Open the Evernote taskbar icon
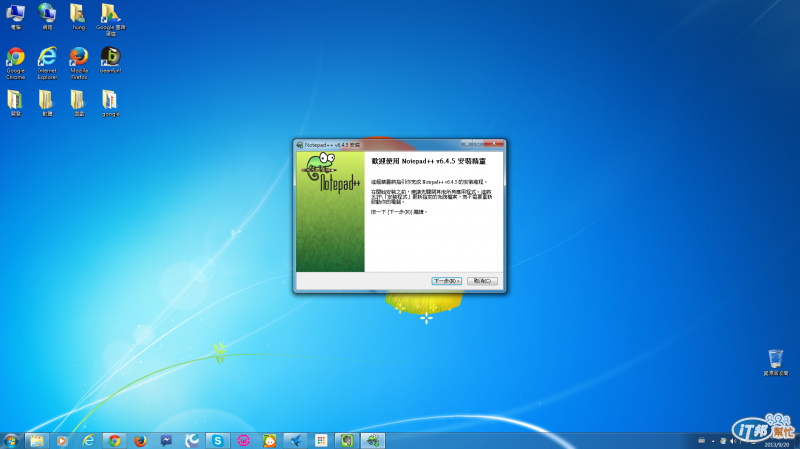Screen dimensions: 800x449 coord(347,441)
